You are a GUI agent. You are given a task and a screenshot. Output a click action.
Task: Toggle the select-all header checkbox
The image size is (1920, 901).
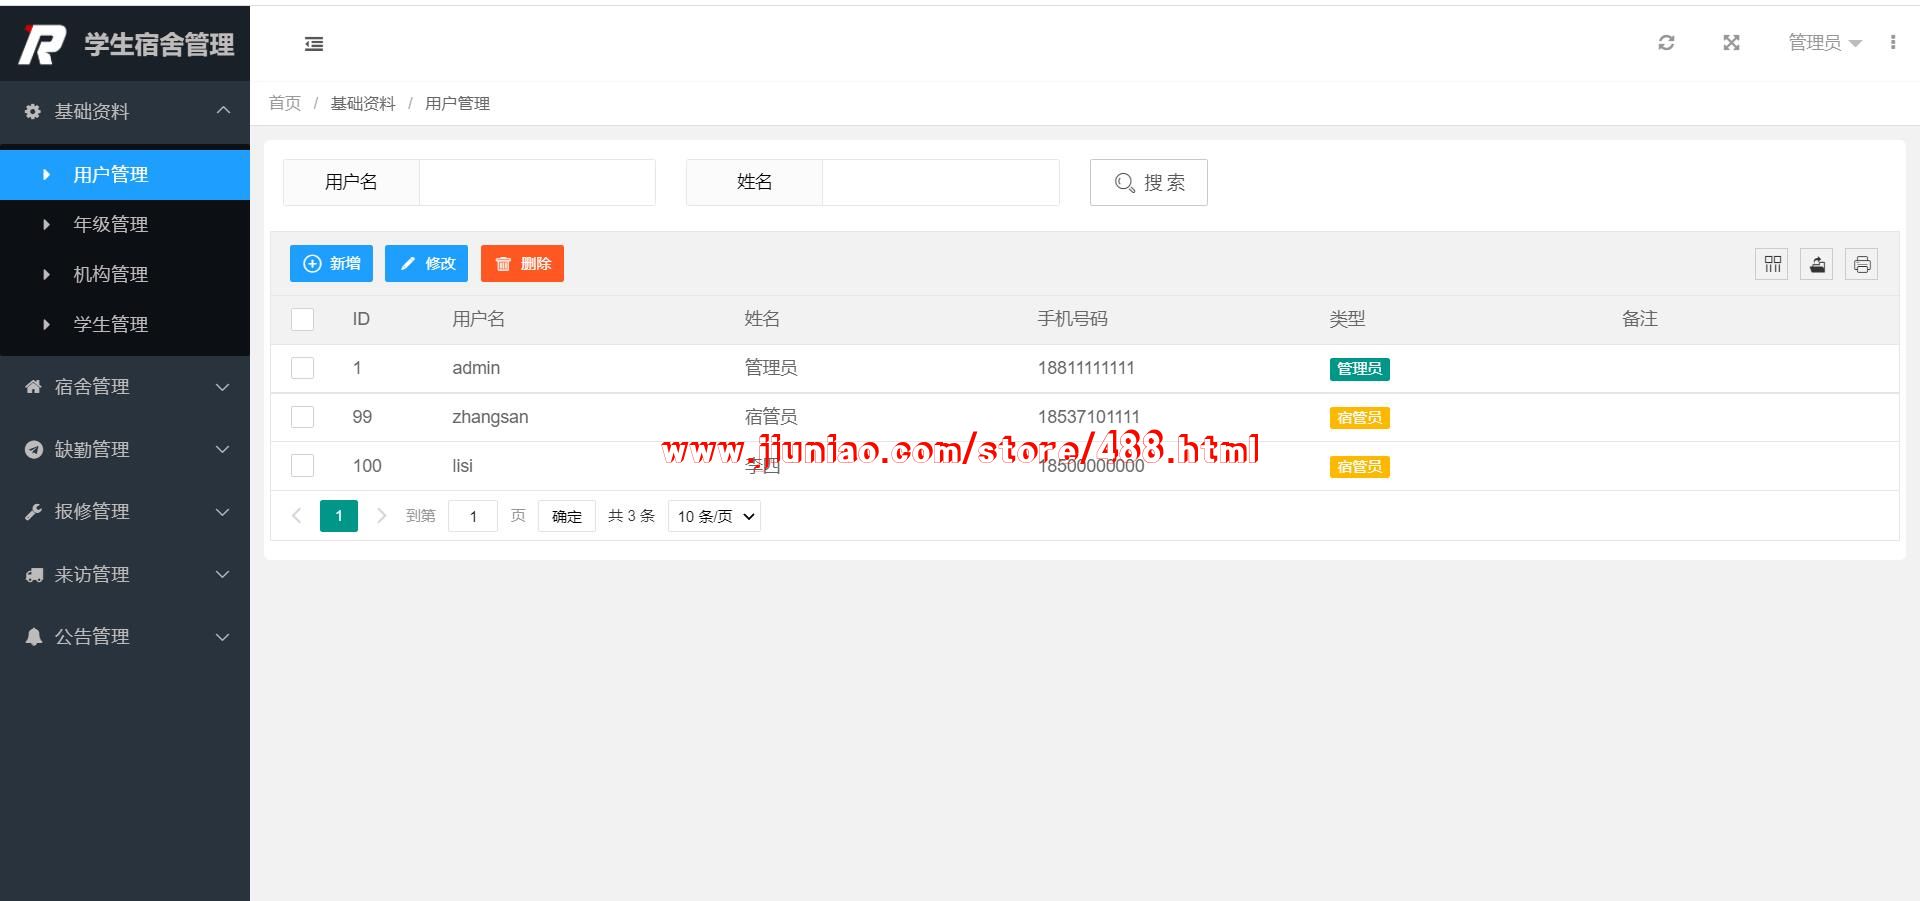coord(302,319)
